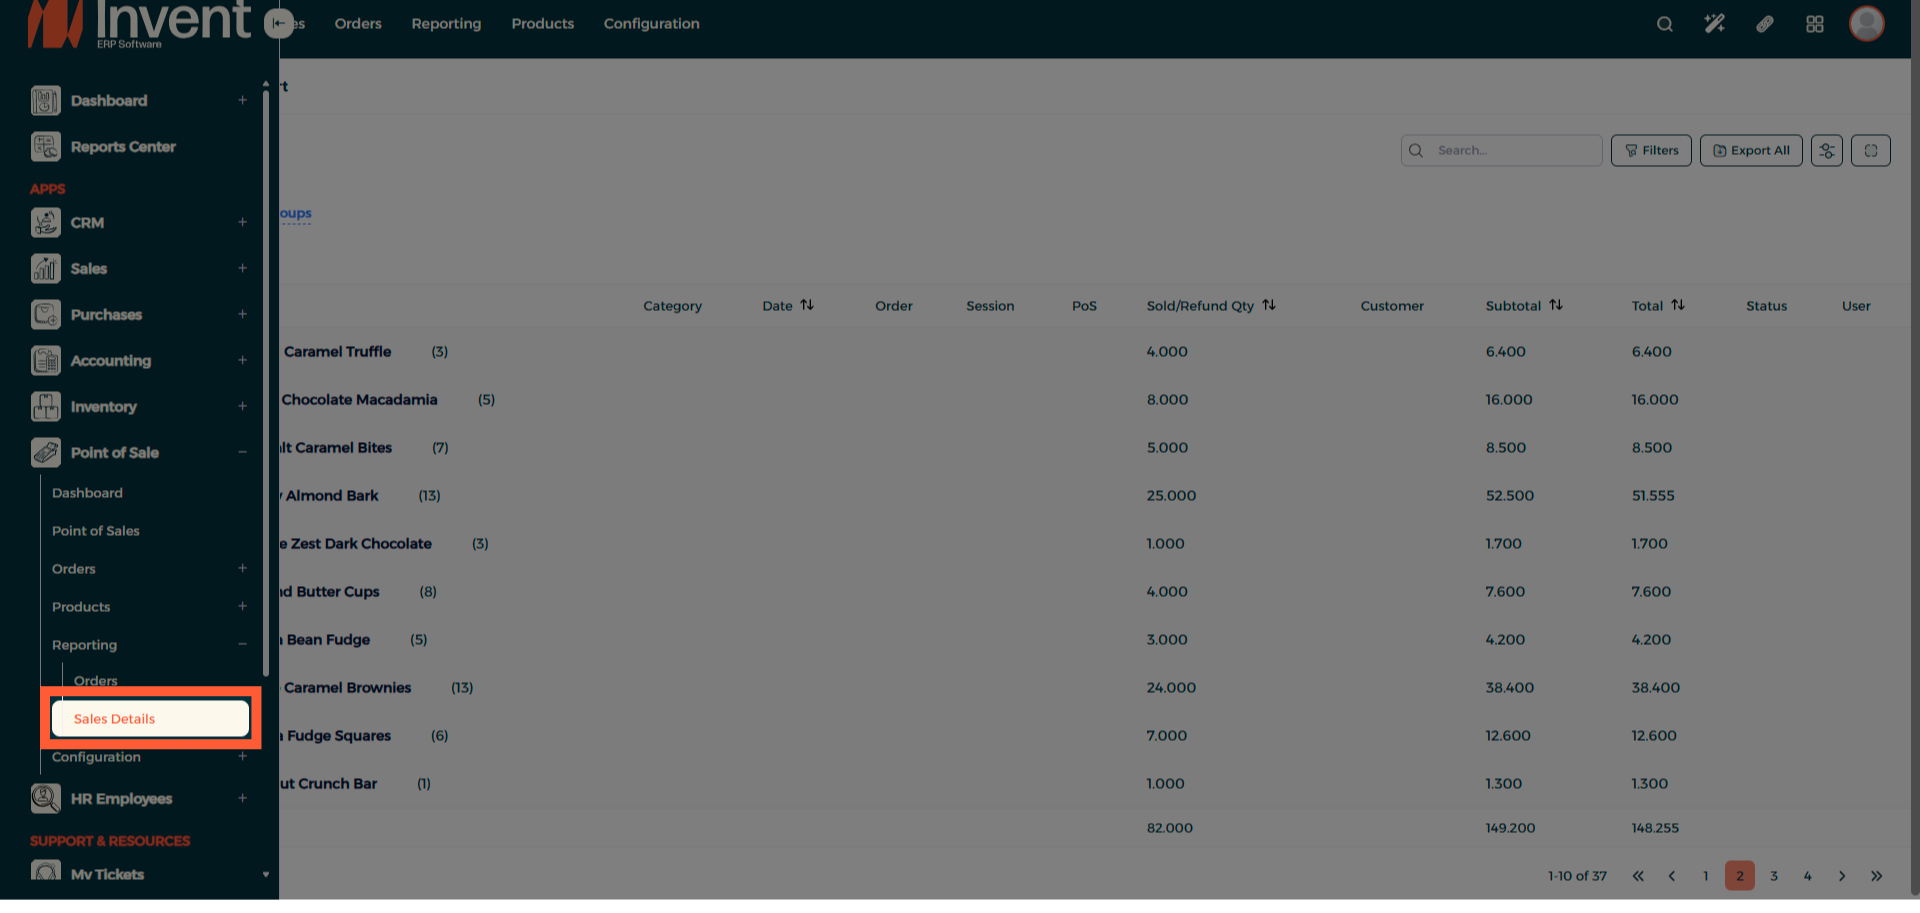Expand the CRM menu plus sign
1920x913 pixels.
pos(242,222)
